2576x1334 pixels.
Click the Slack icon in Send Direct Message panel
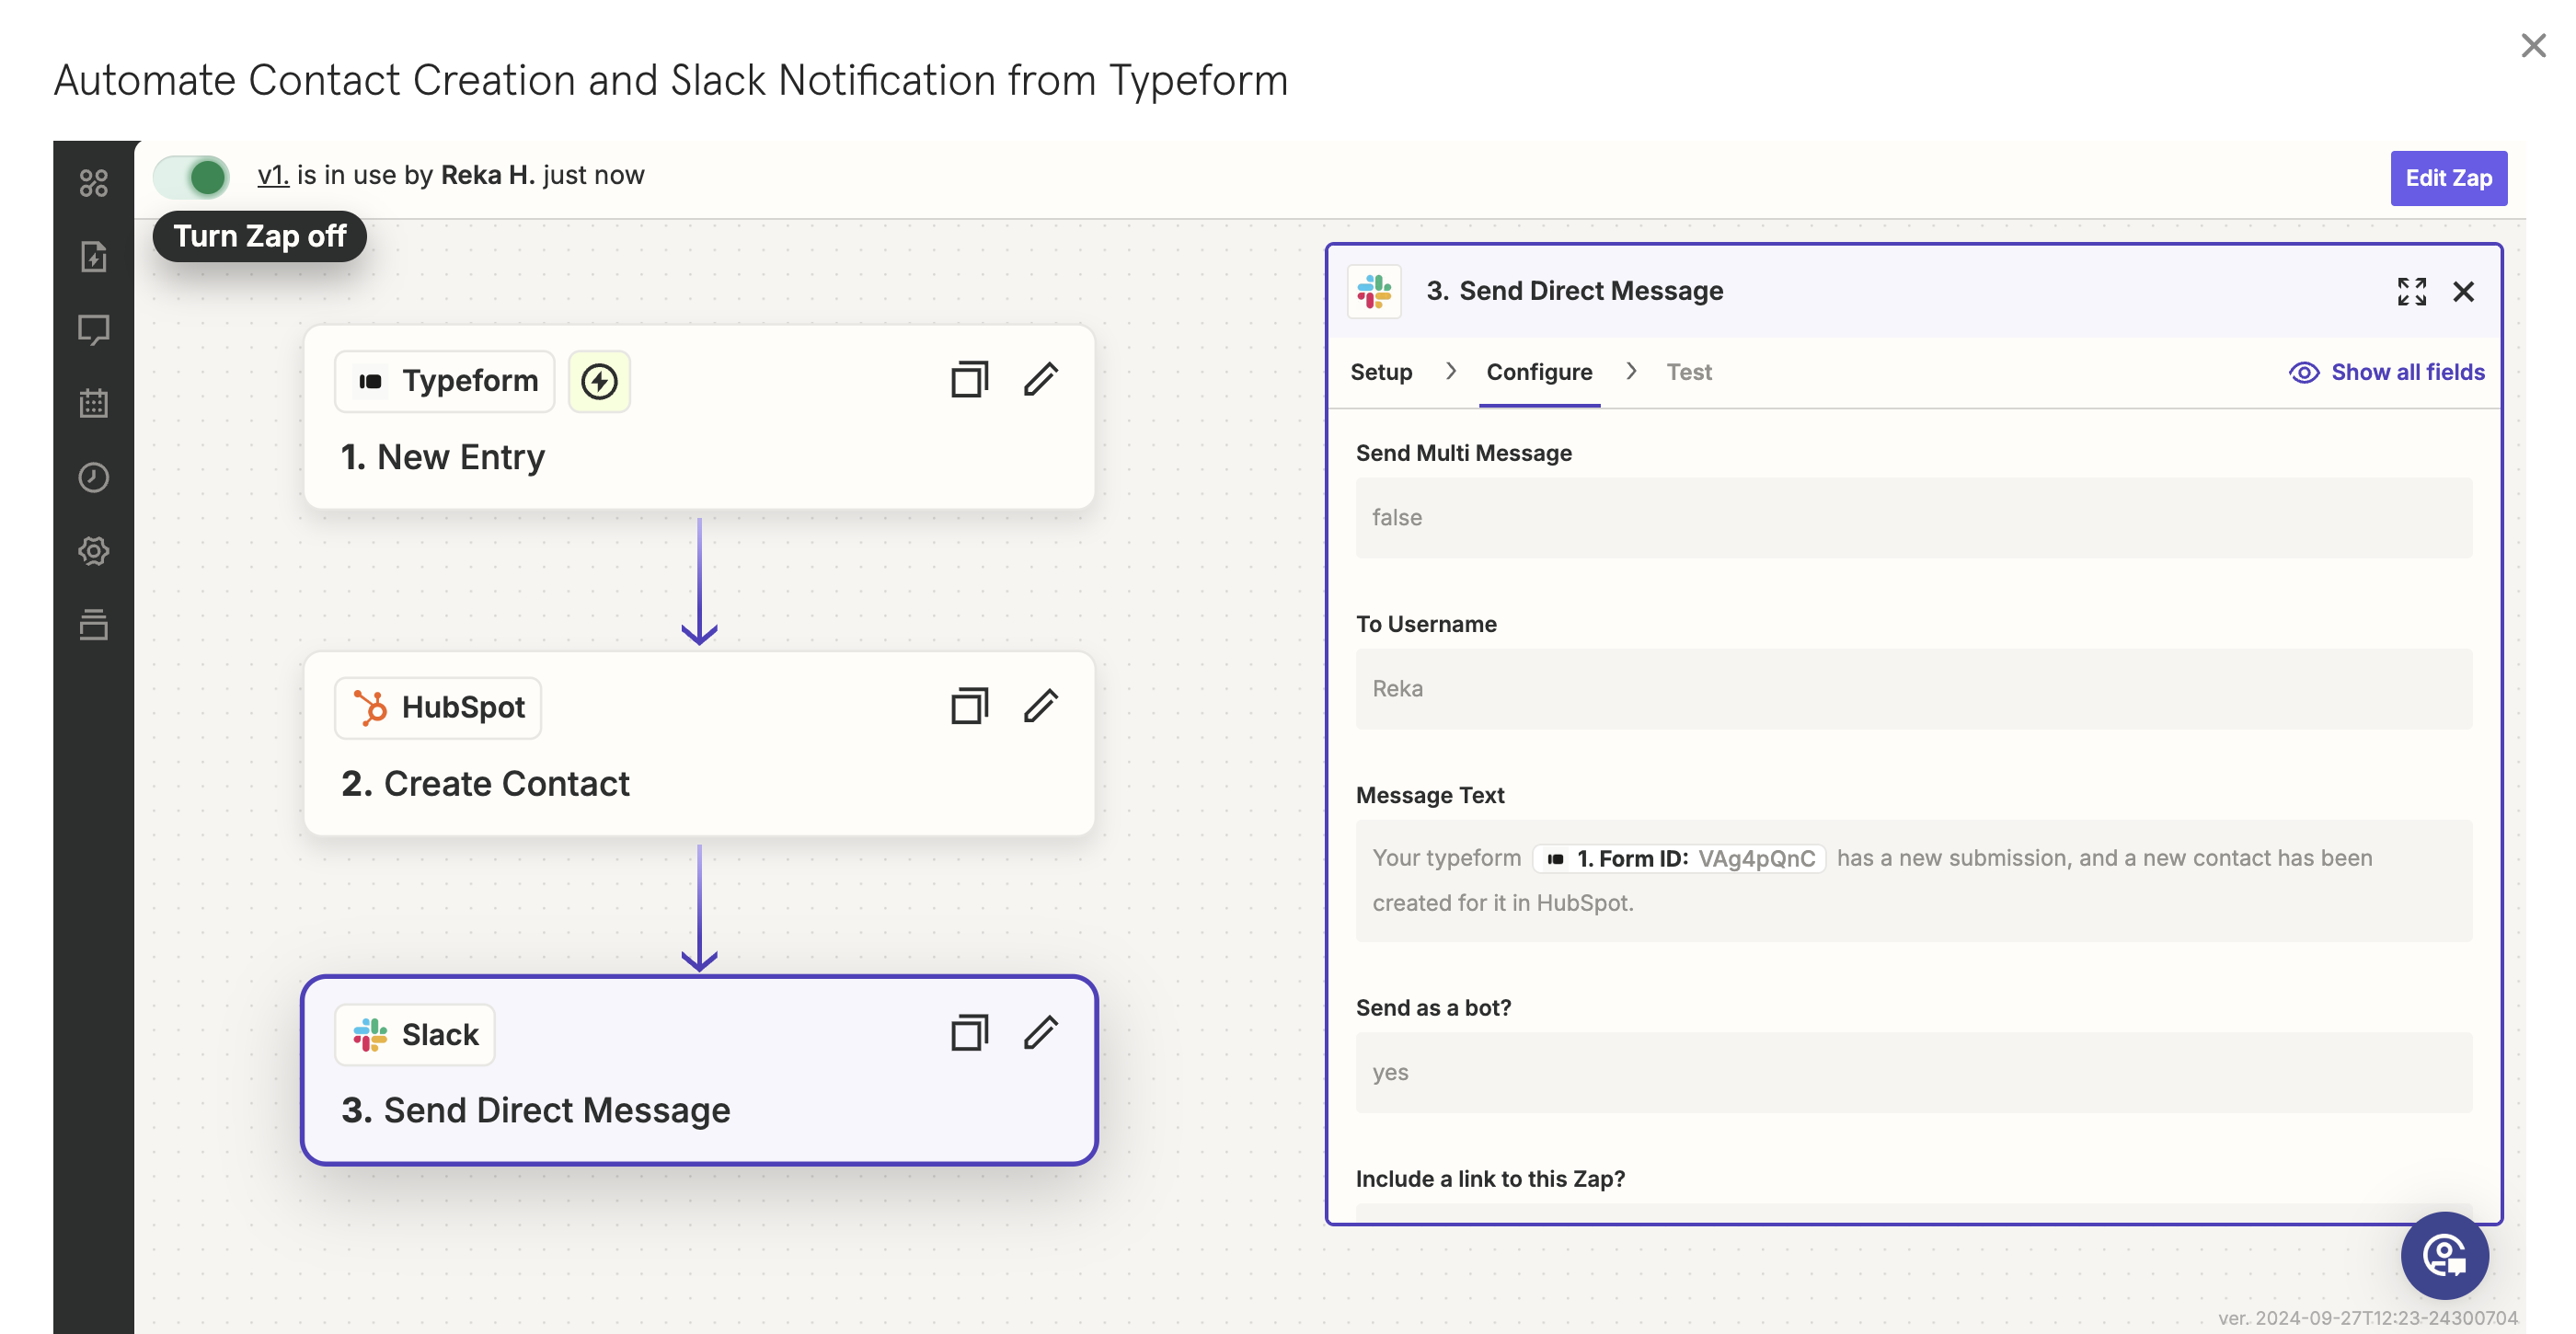point(1374,291)
